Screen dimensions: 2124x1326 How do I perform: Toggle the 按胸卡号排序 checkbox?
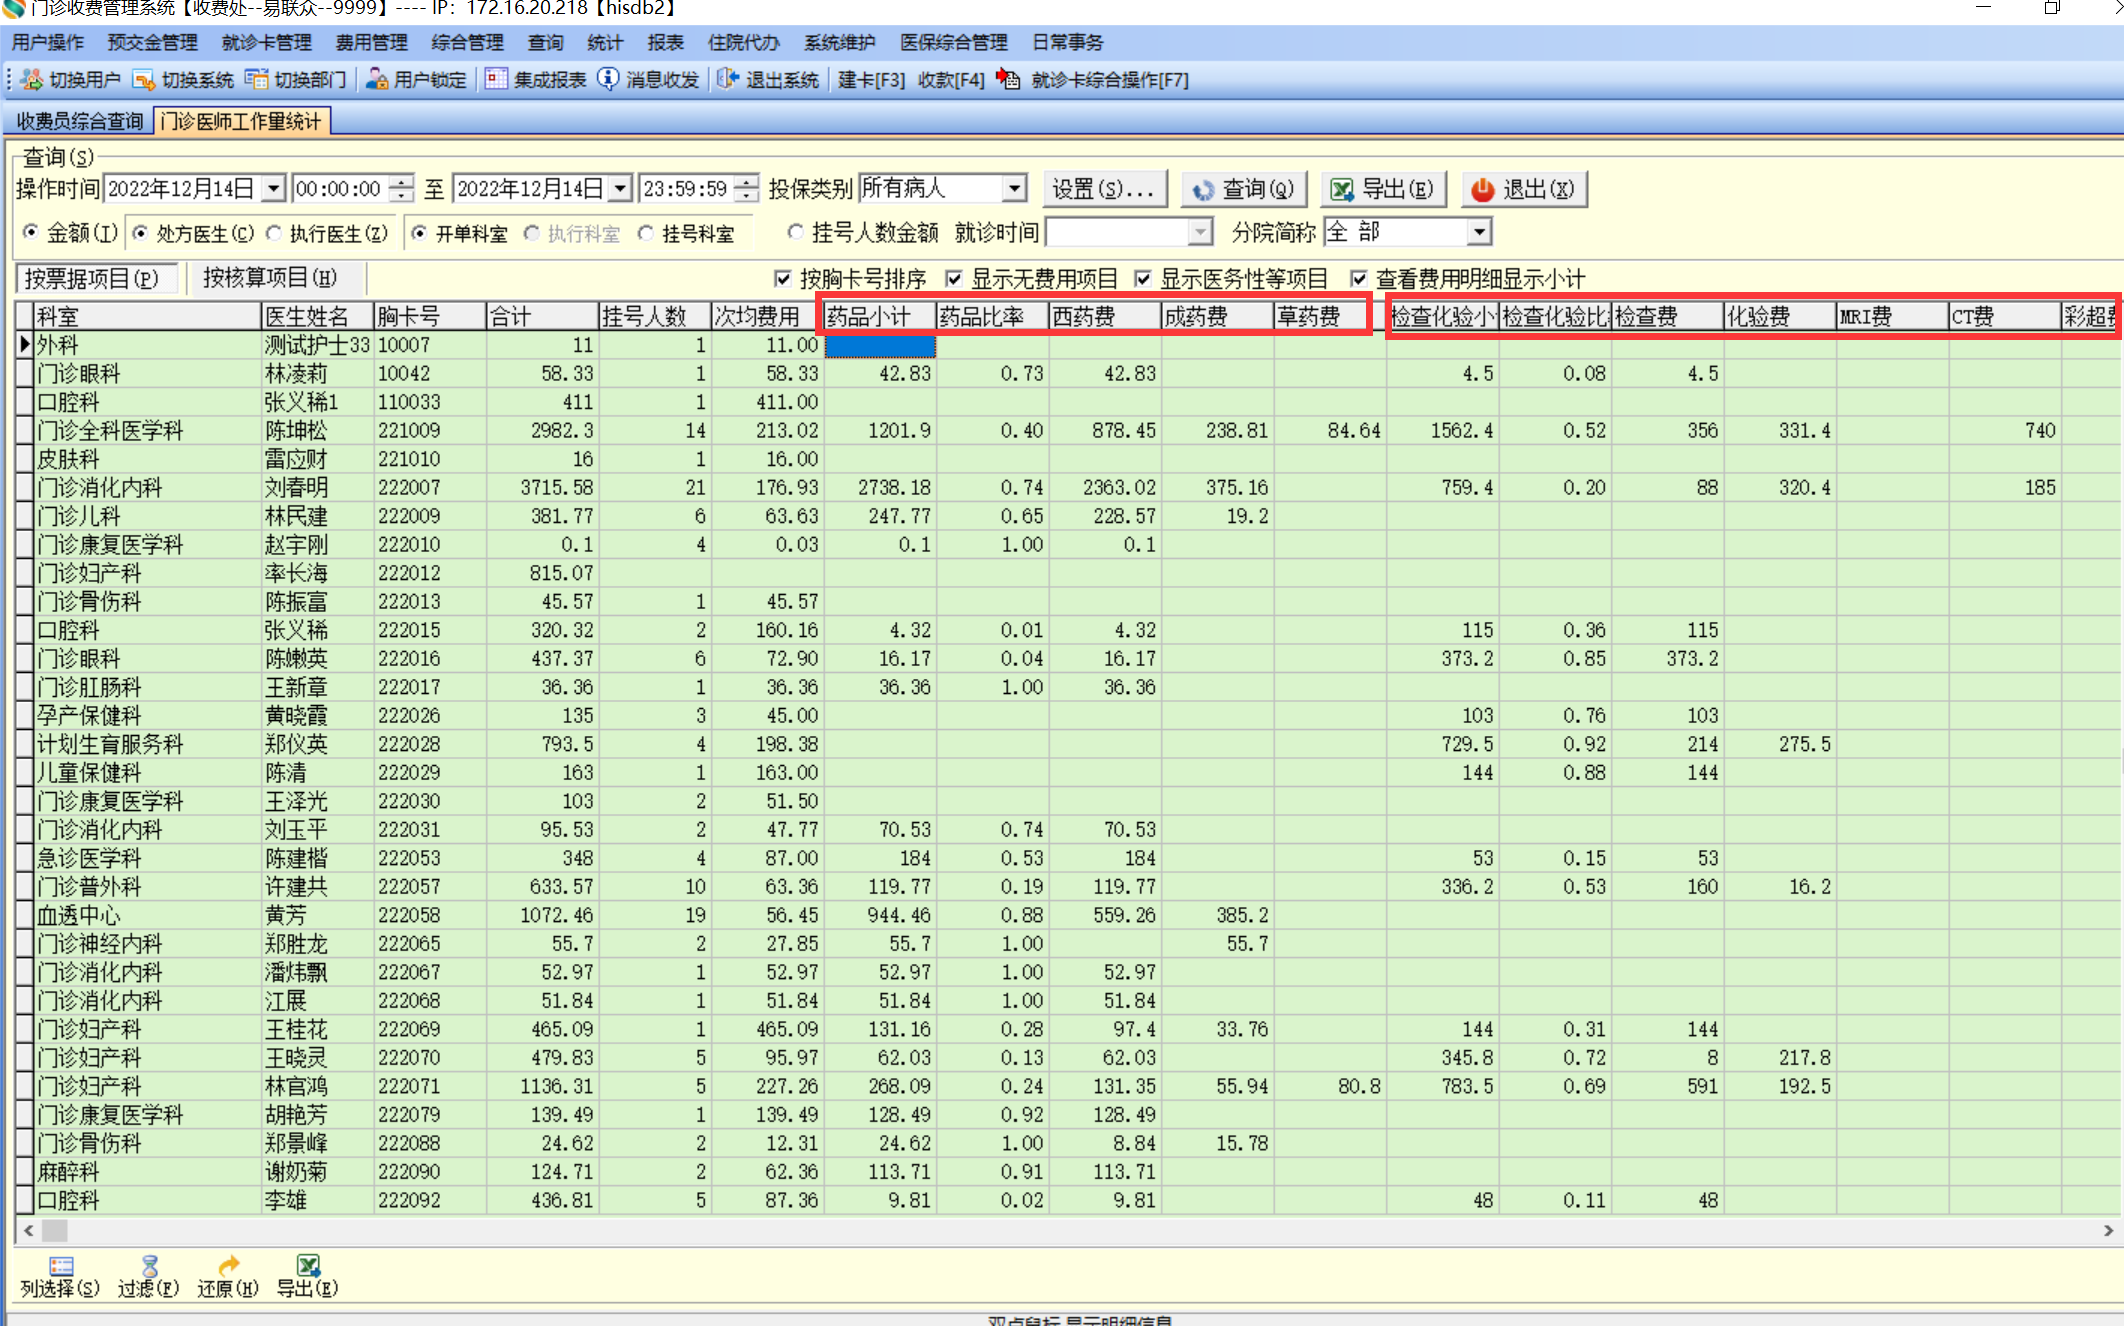coord(783,279)
